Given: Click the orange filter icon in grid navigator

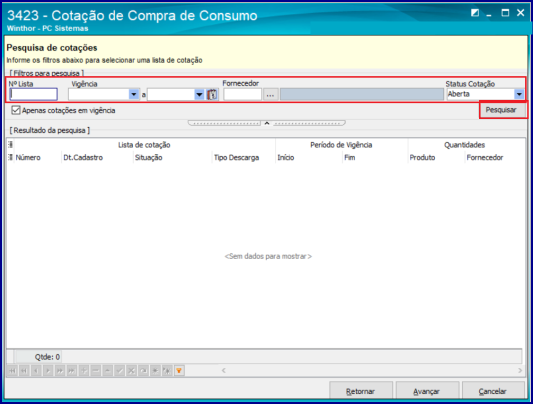Looking at the screenshot, I should coord(179,371).
